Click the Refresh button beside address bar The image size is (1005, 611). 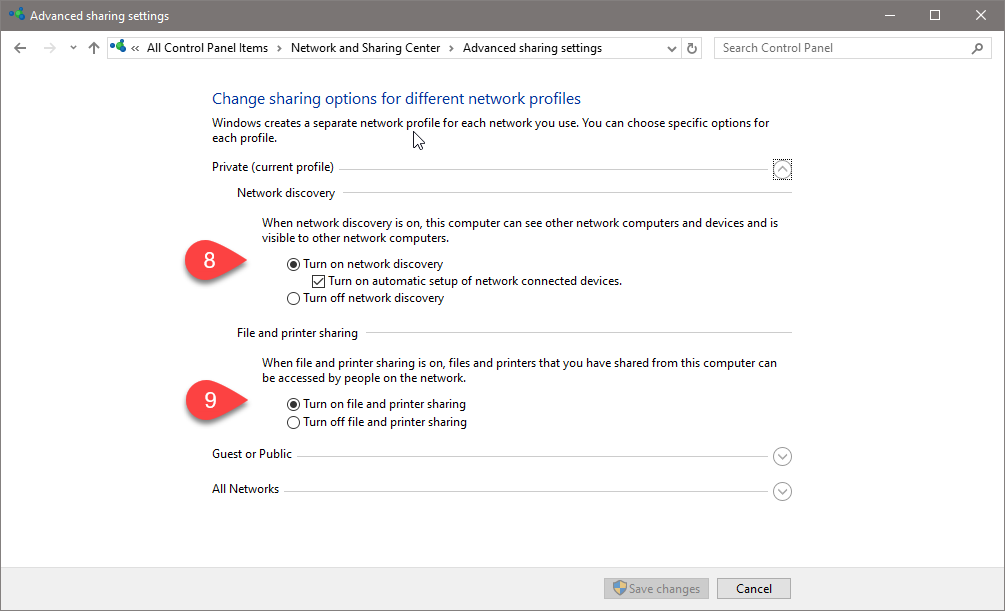(693, 48)
